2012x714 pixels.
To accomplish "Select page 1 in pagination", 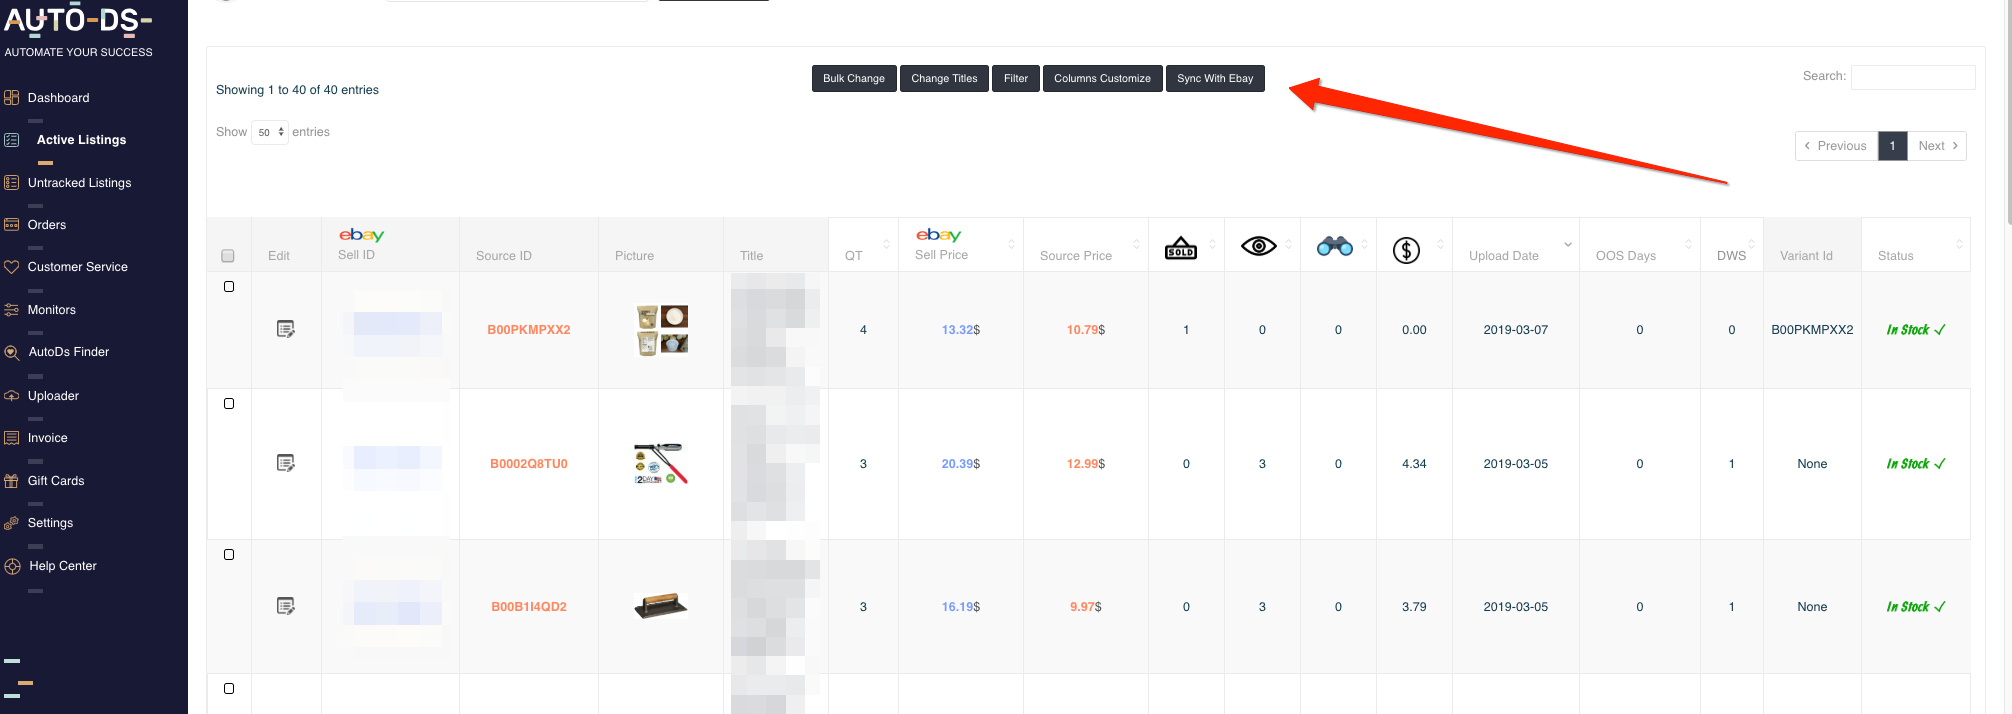I will pyautogui.click(x=1892, y=146).
